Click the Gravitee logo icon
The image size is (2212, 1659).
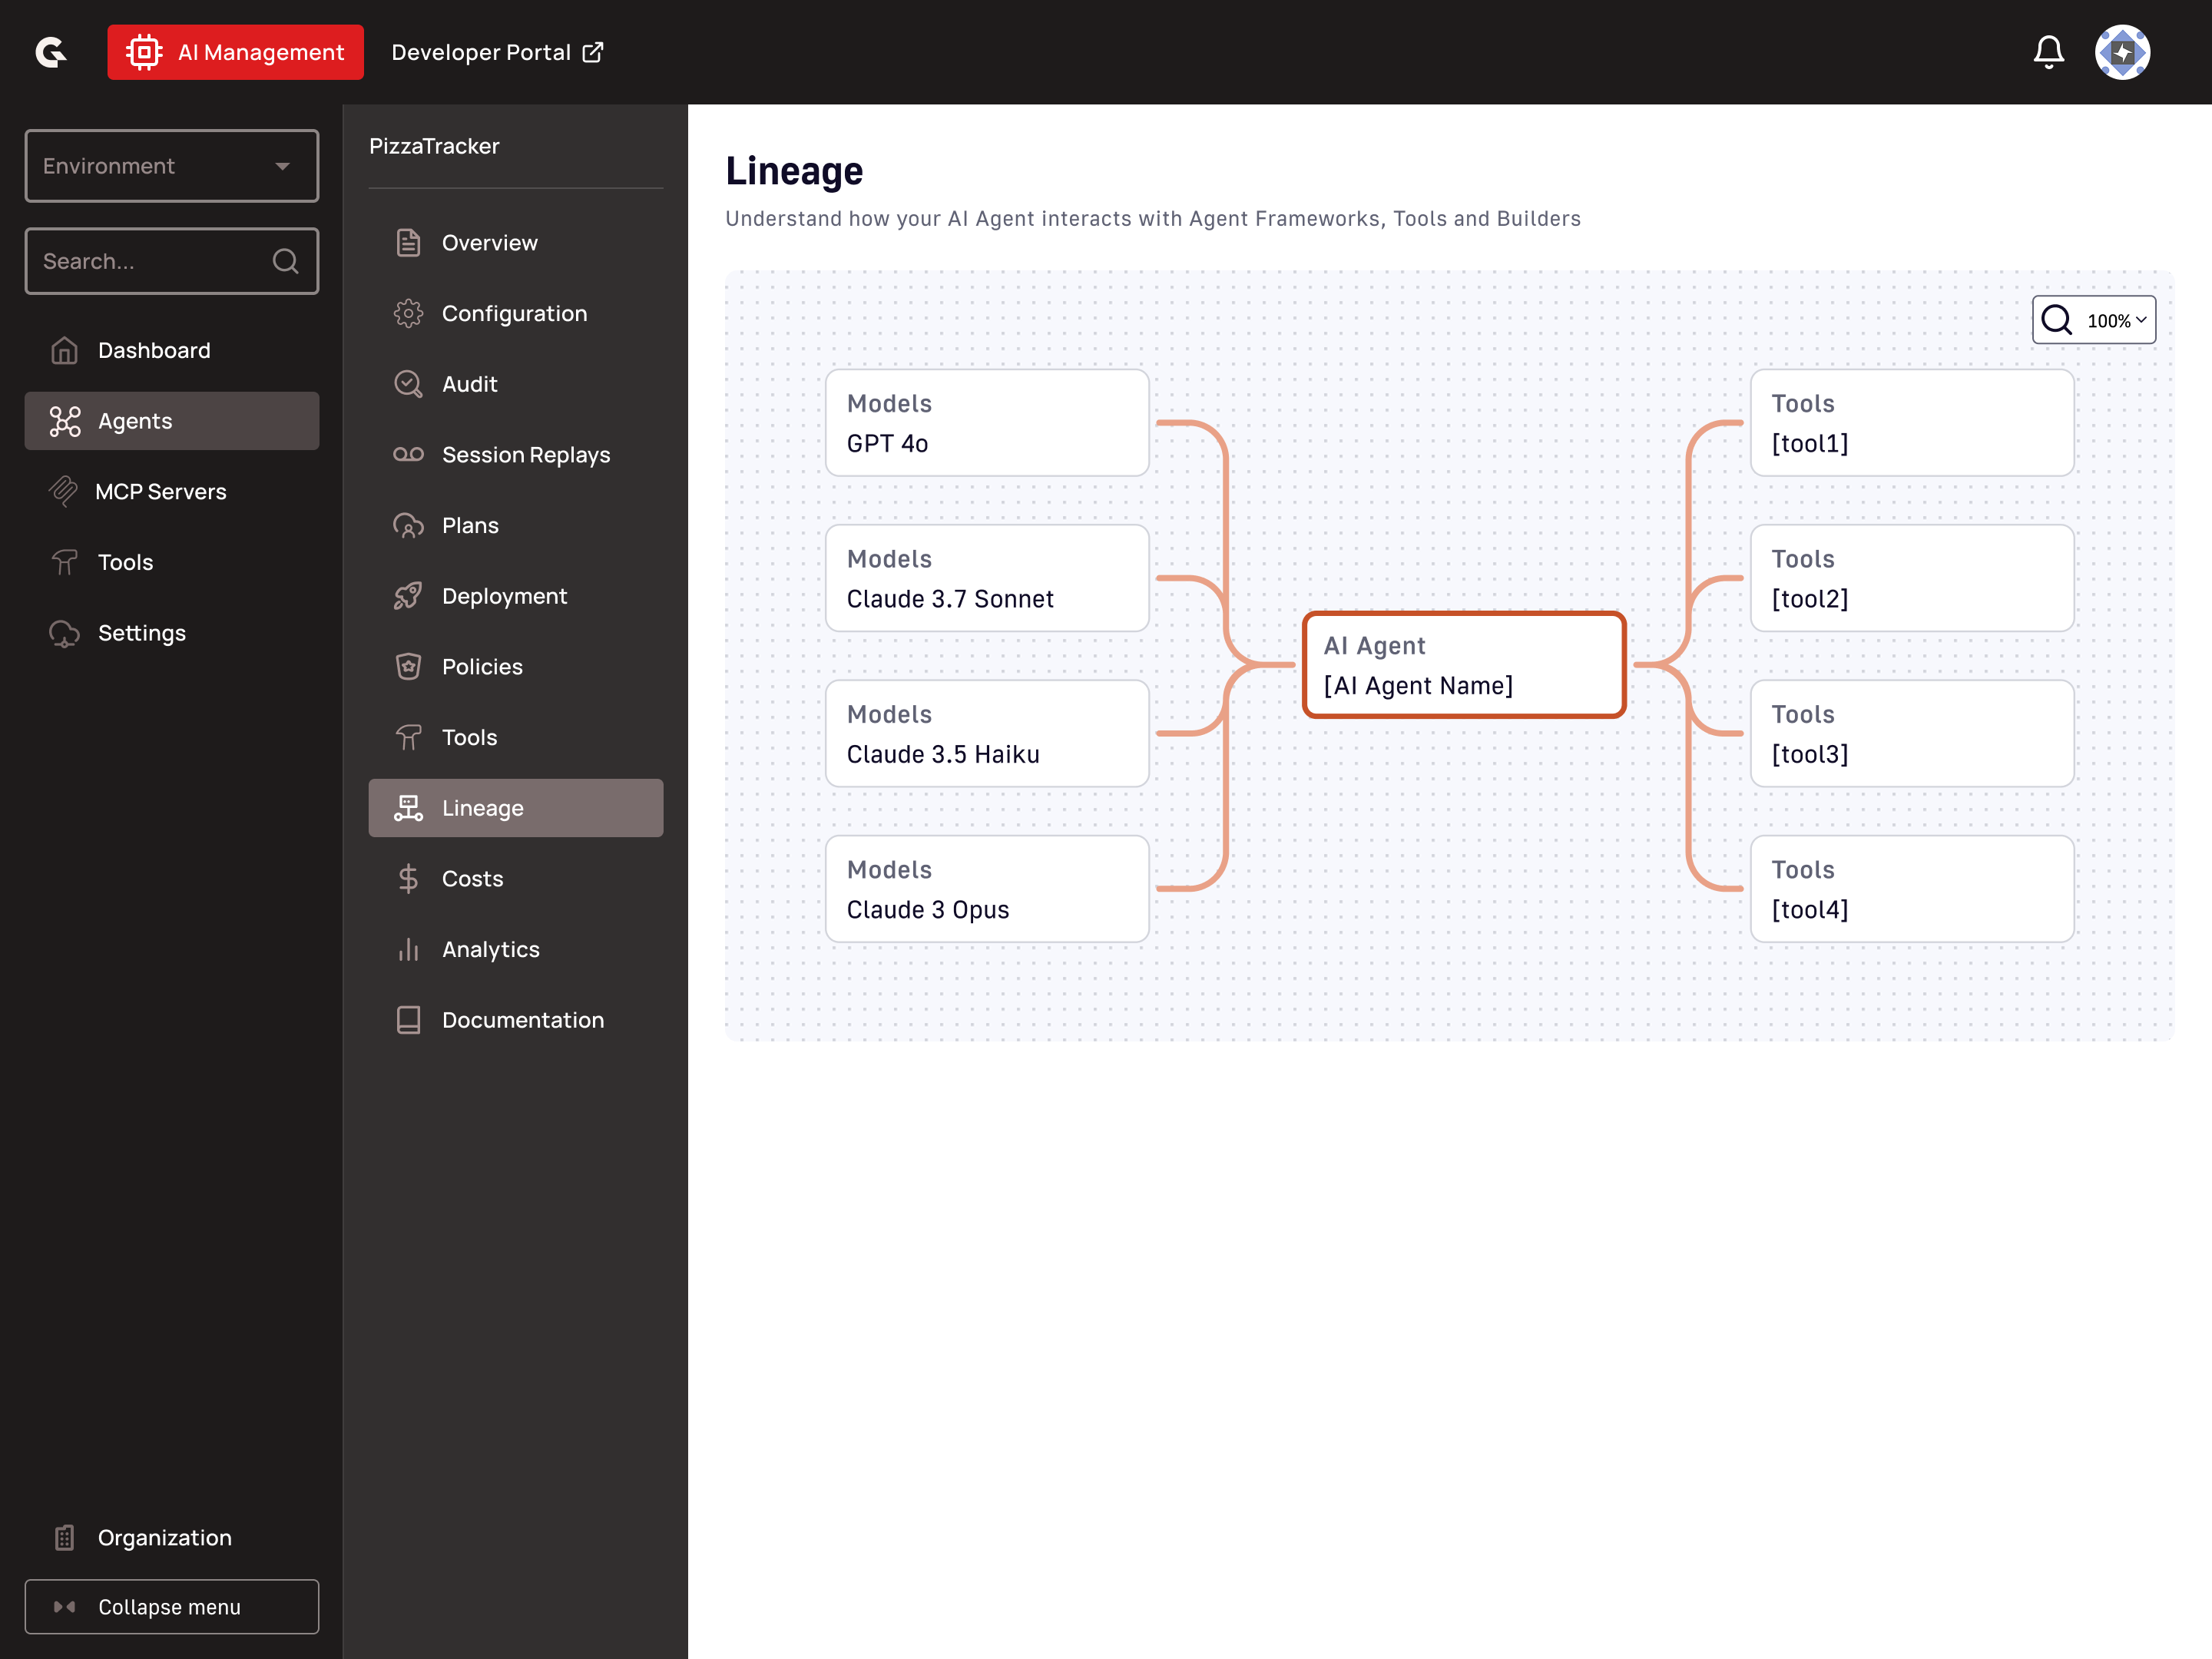point(51,52)
